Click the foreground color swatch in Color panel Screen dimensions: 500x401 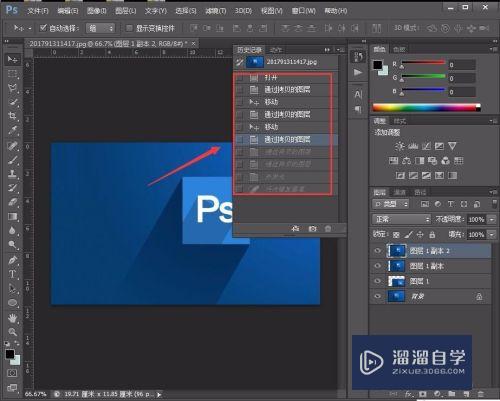378,65
